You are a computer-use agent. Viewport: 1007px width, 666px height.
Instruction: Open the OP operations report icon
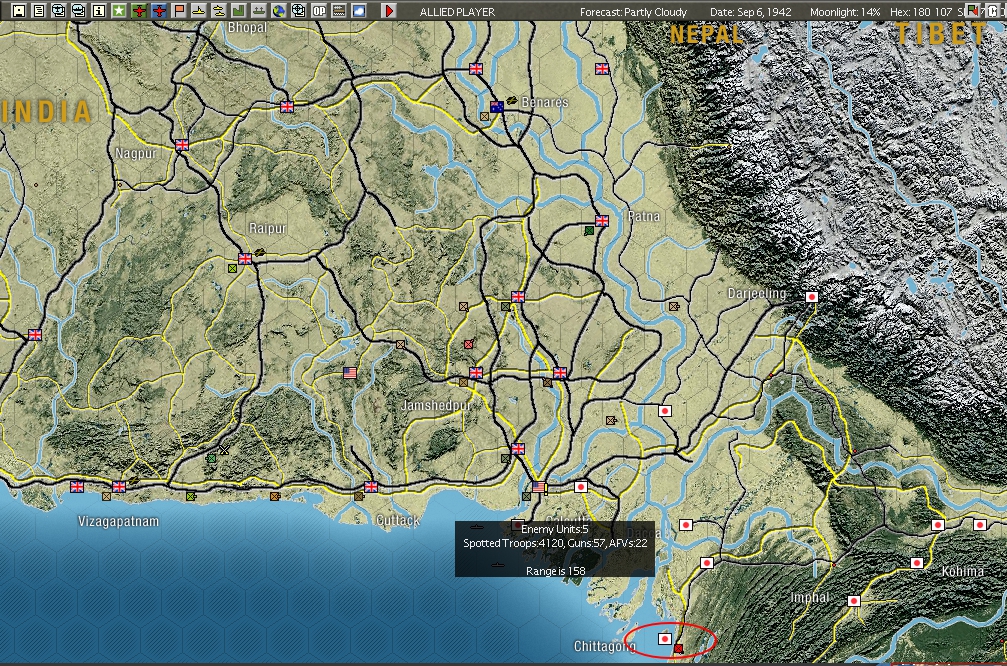pyautogui.click(x=318, y=11)
